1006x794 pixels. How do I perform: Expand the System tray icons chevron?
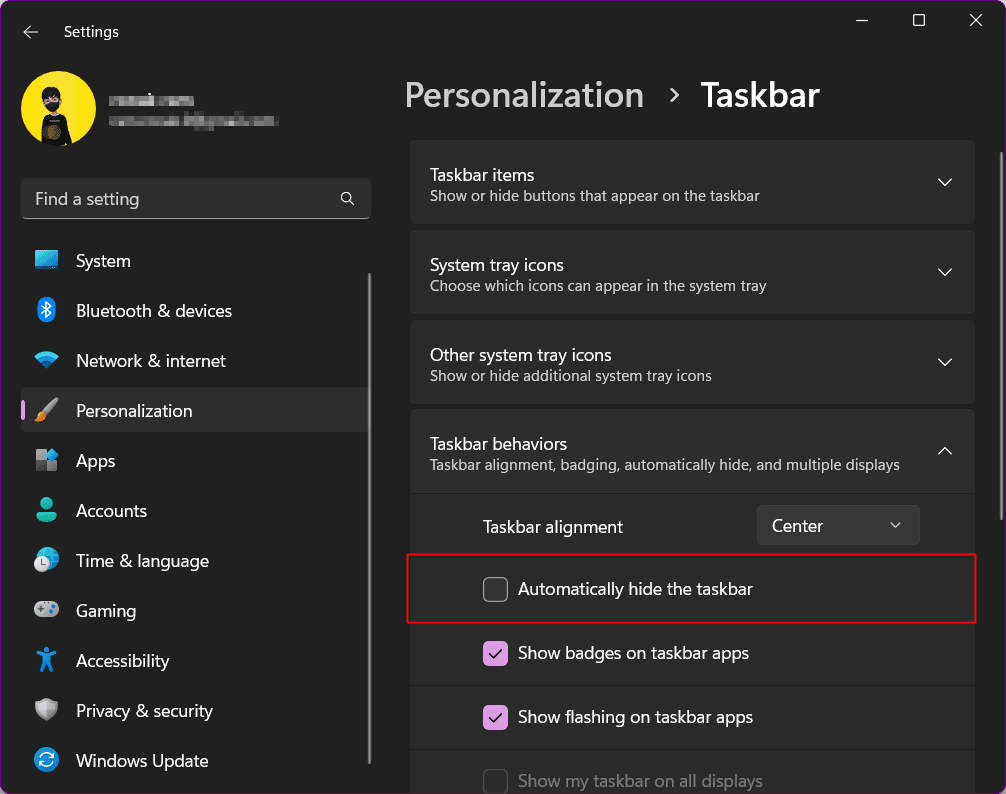tap(944, 272)
